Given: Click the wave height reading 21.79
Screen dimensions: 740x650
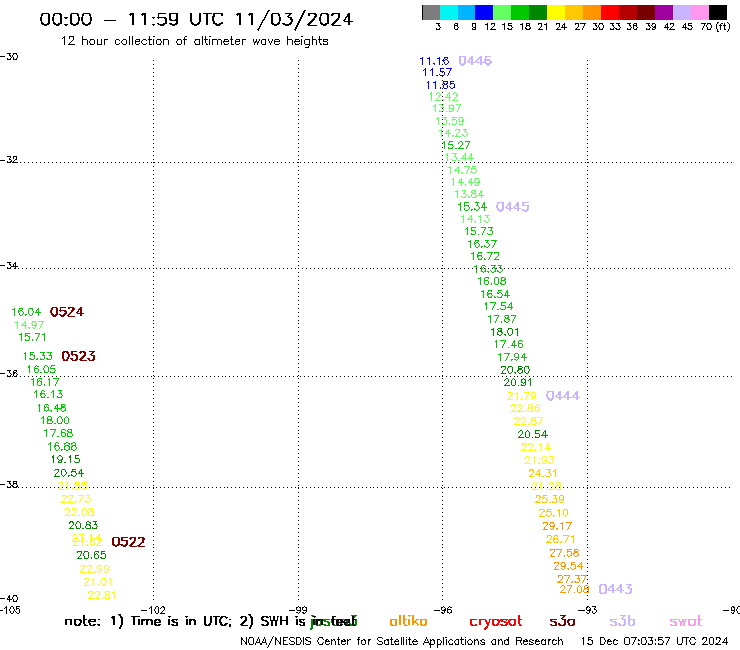Looking at the screenshot, I should [522, 396].
